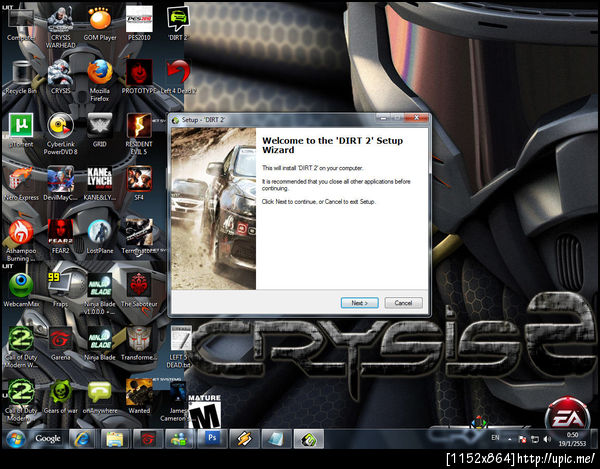The image size is (600, 469).
Task: Launch the Fraps desktop shortcut
Action: point(60,291)
